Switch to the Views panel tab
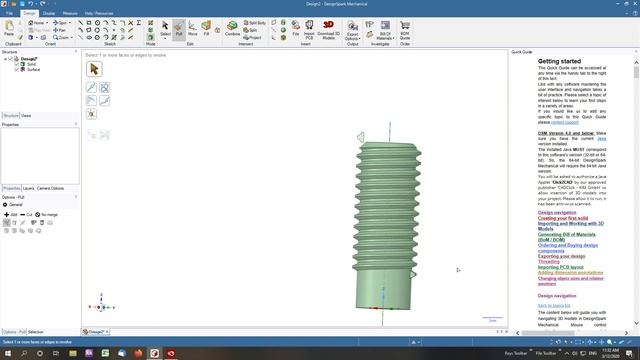 point(26,116)
